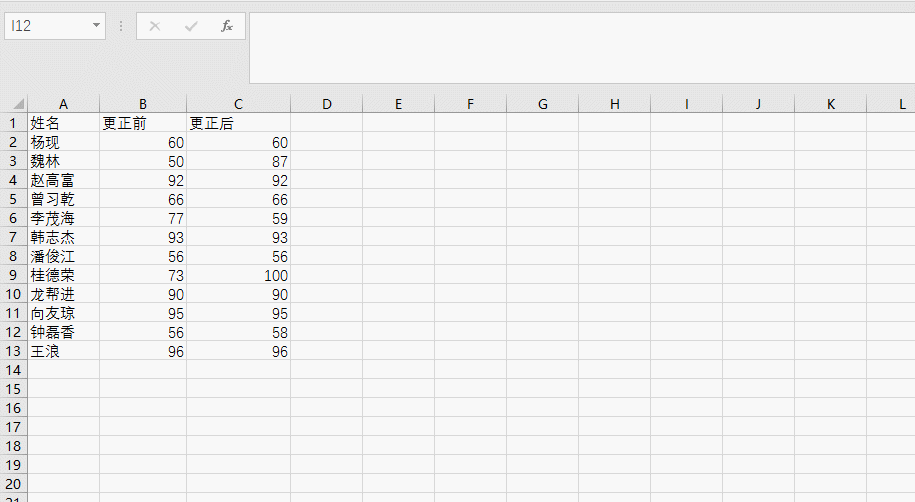Select the name cell 赵高富
This screenshot has height=502, width=915.
tap(63, 180)
